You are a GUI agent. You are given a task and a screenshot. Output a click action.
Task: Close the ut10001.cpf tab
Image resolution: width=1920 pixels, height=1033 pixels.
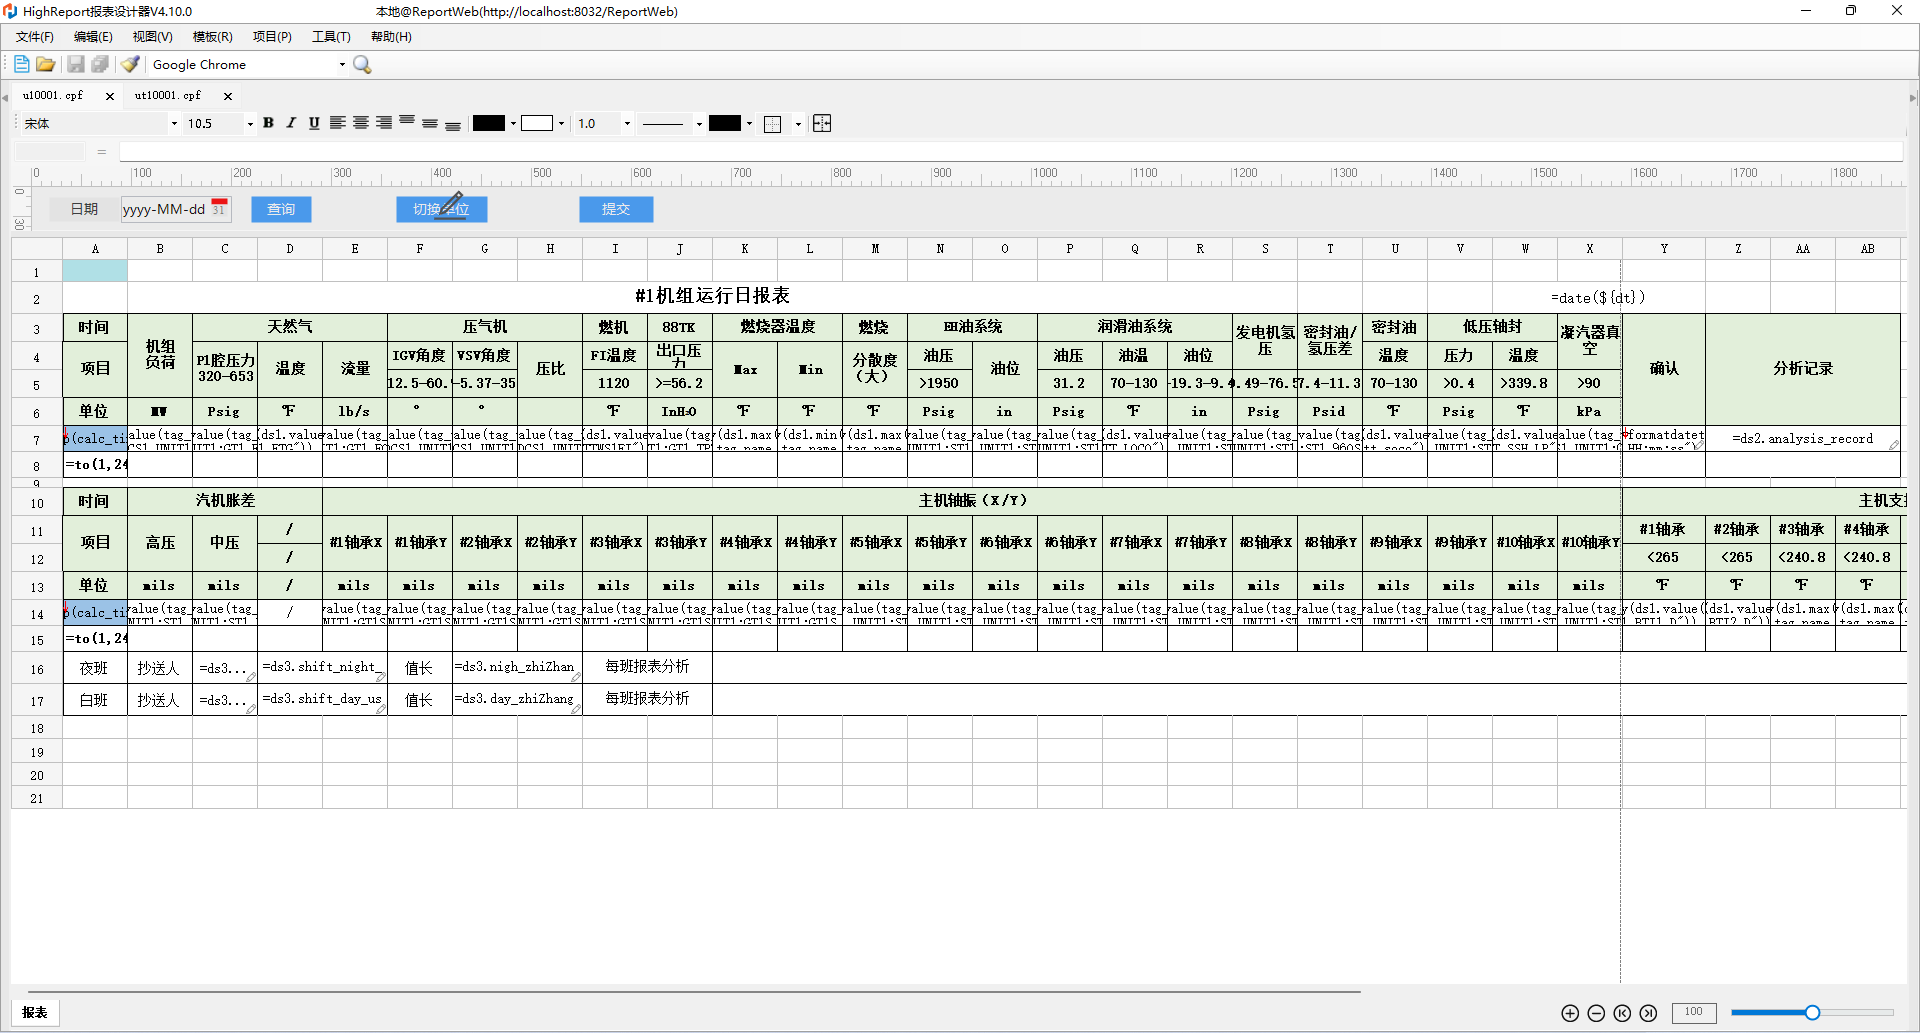(x=228, y=97)
